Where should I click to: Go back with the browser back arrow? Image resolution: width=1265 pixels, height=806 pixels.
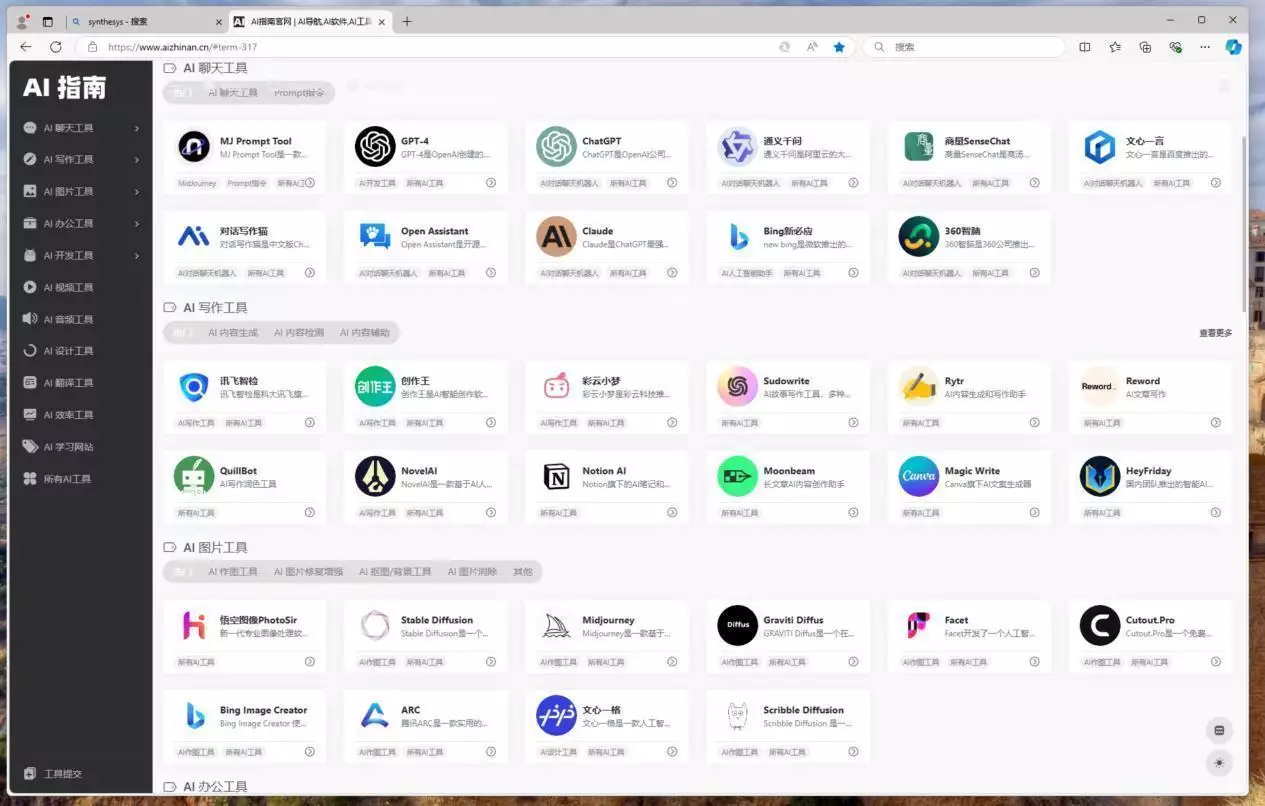coord(26,47)
